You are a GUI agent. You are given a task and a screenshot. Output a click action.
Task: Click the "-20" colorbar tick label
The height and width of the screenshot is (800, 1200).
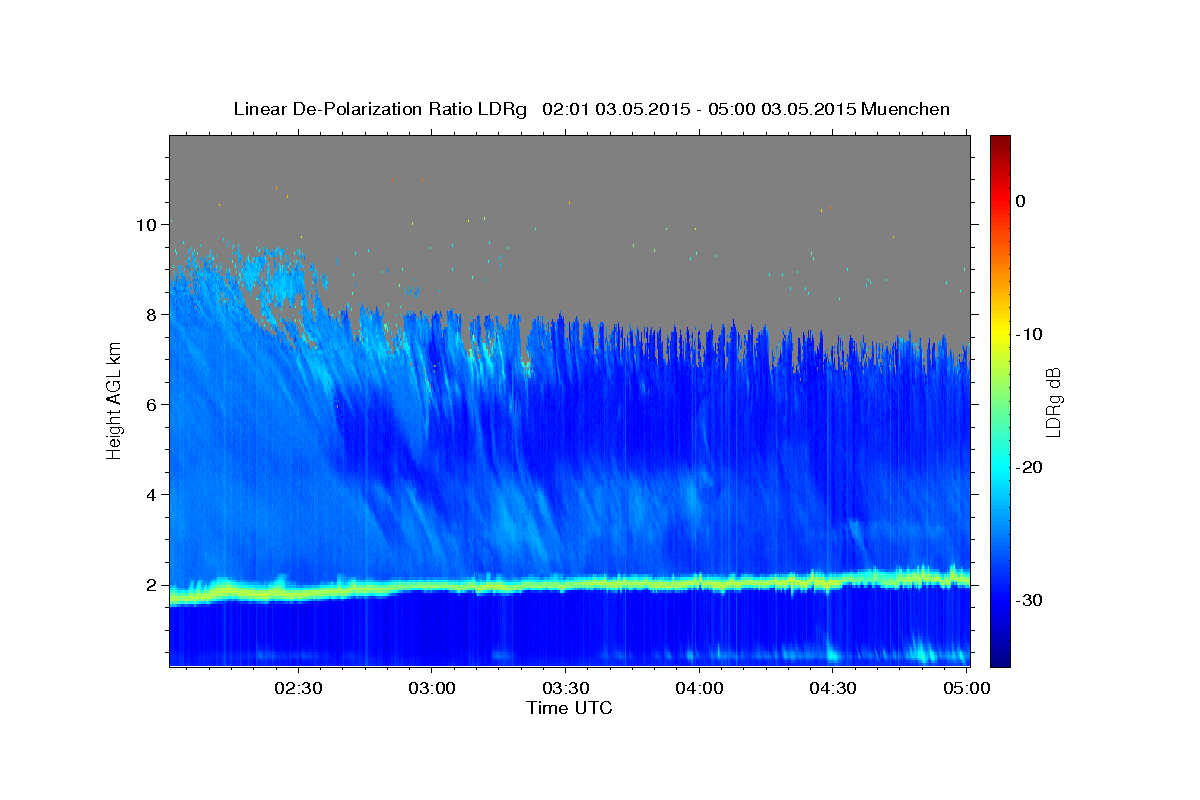click(x=1028, y=467)
